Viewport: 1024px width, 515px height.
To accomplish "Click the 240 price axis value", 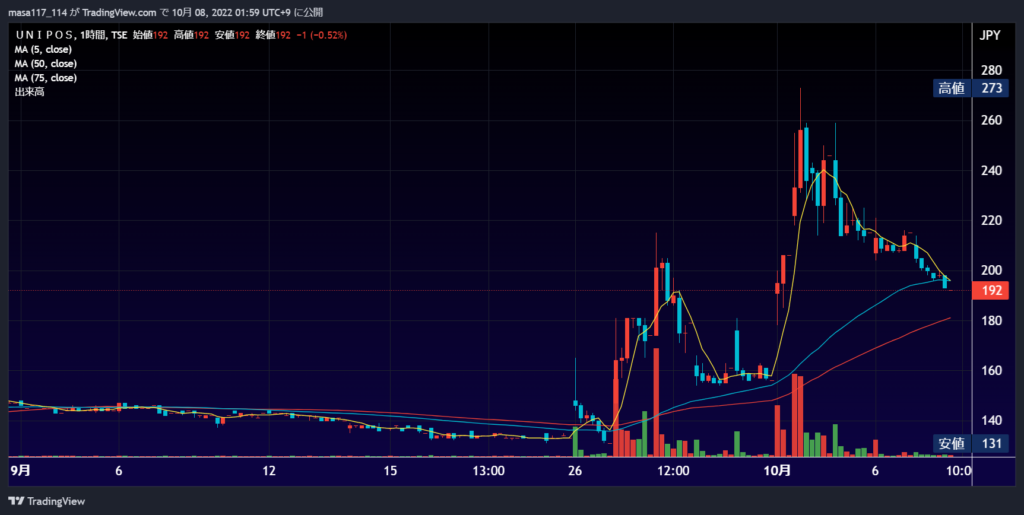I will [x=991, y=170].
